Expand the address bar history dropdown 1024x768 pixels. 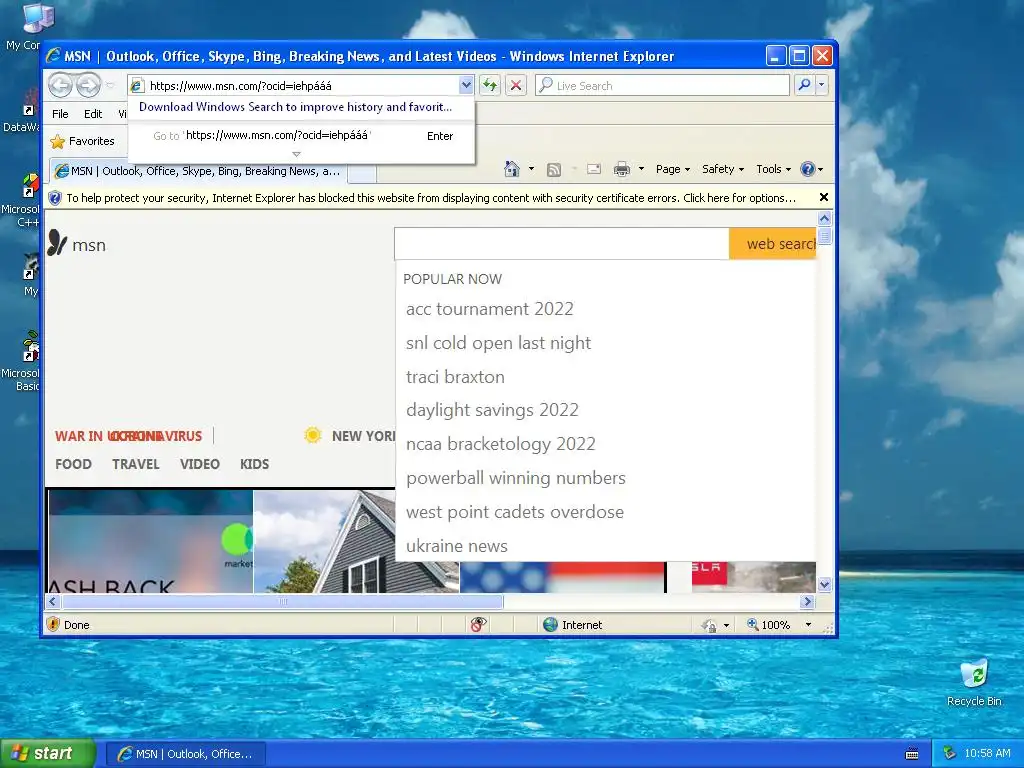(466, 85)
